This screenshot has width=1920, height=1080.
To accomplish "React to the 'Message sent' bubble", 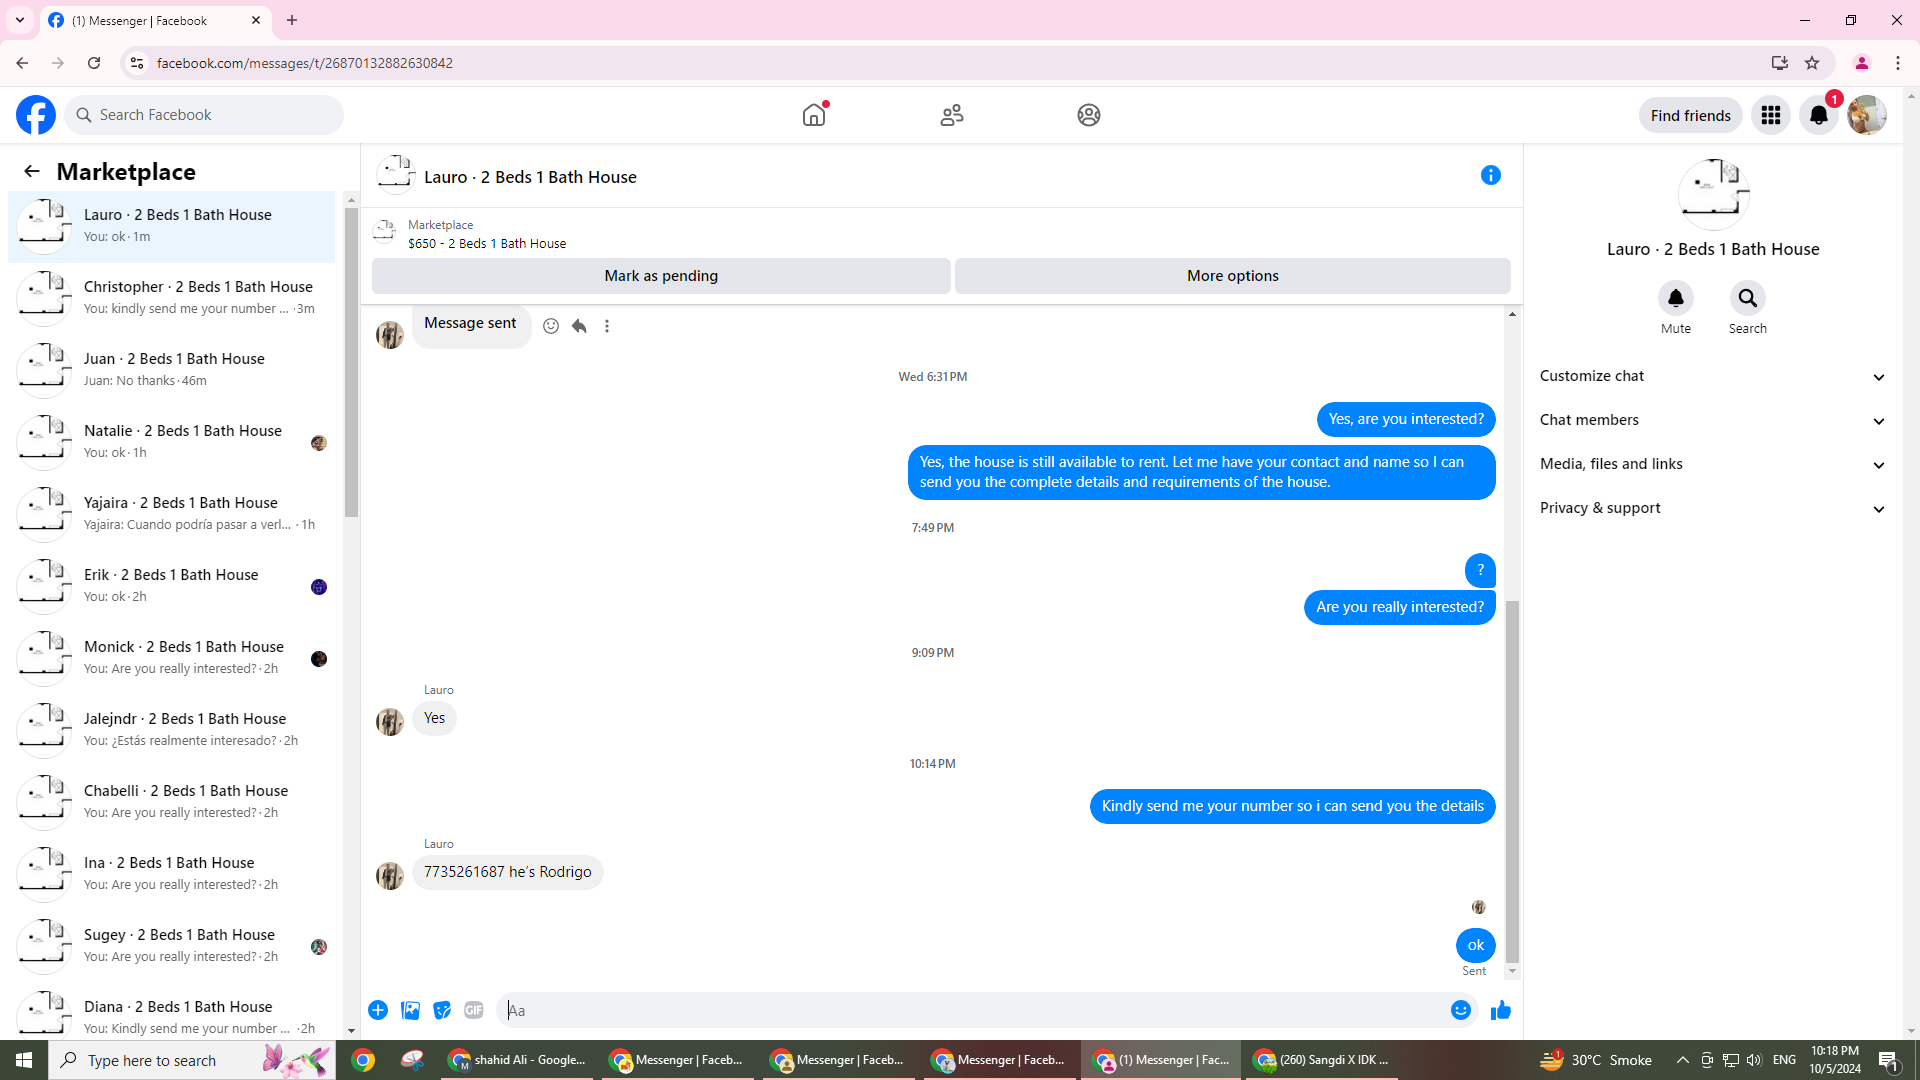I will [x=551, y=326].
